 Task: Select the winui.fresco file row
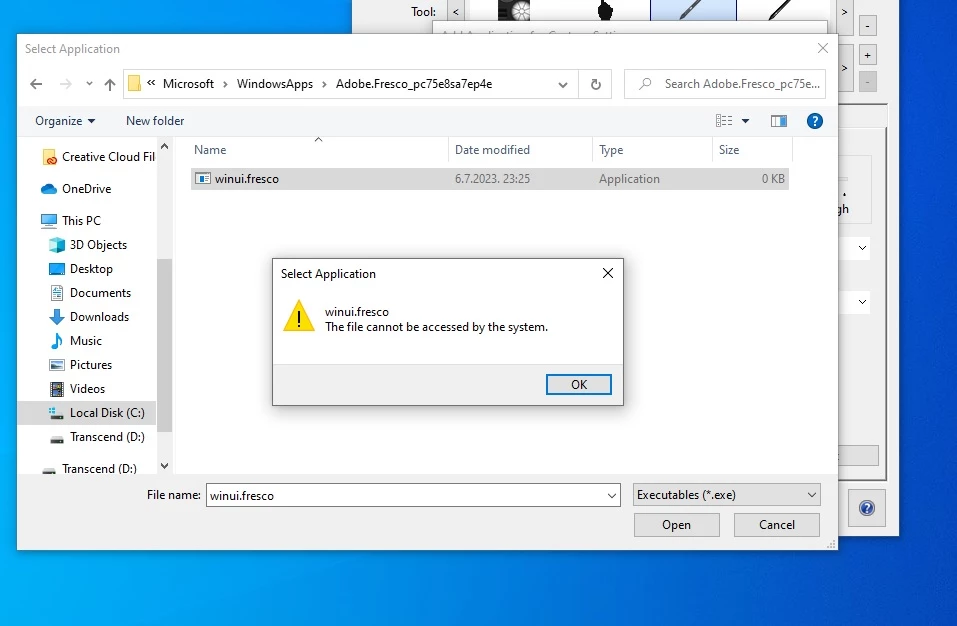(489, 179)
